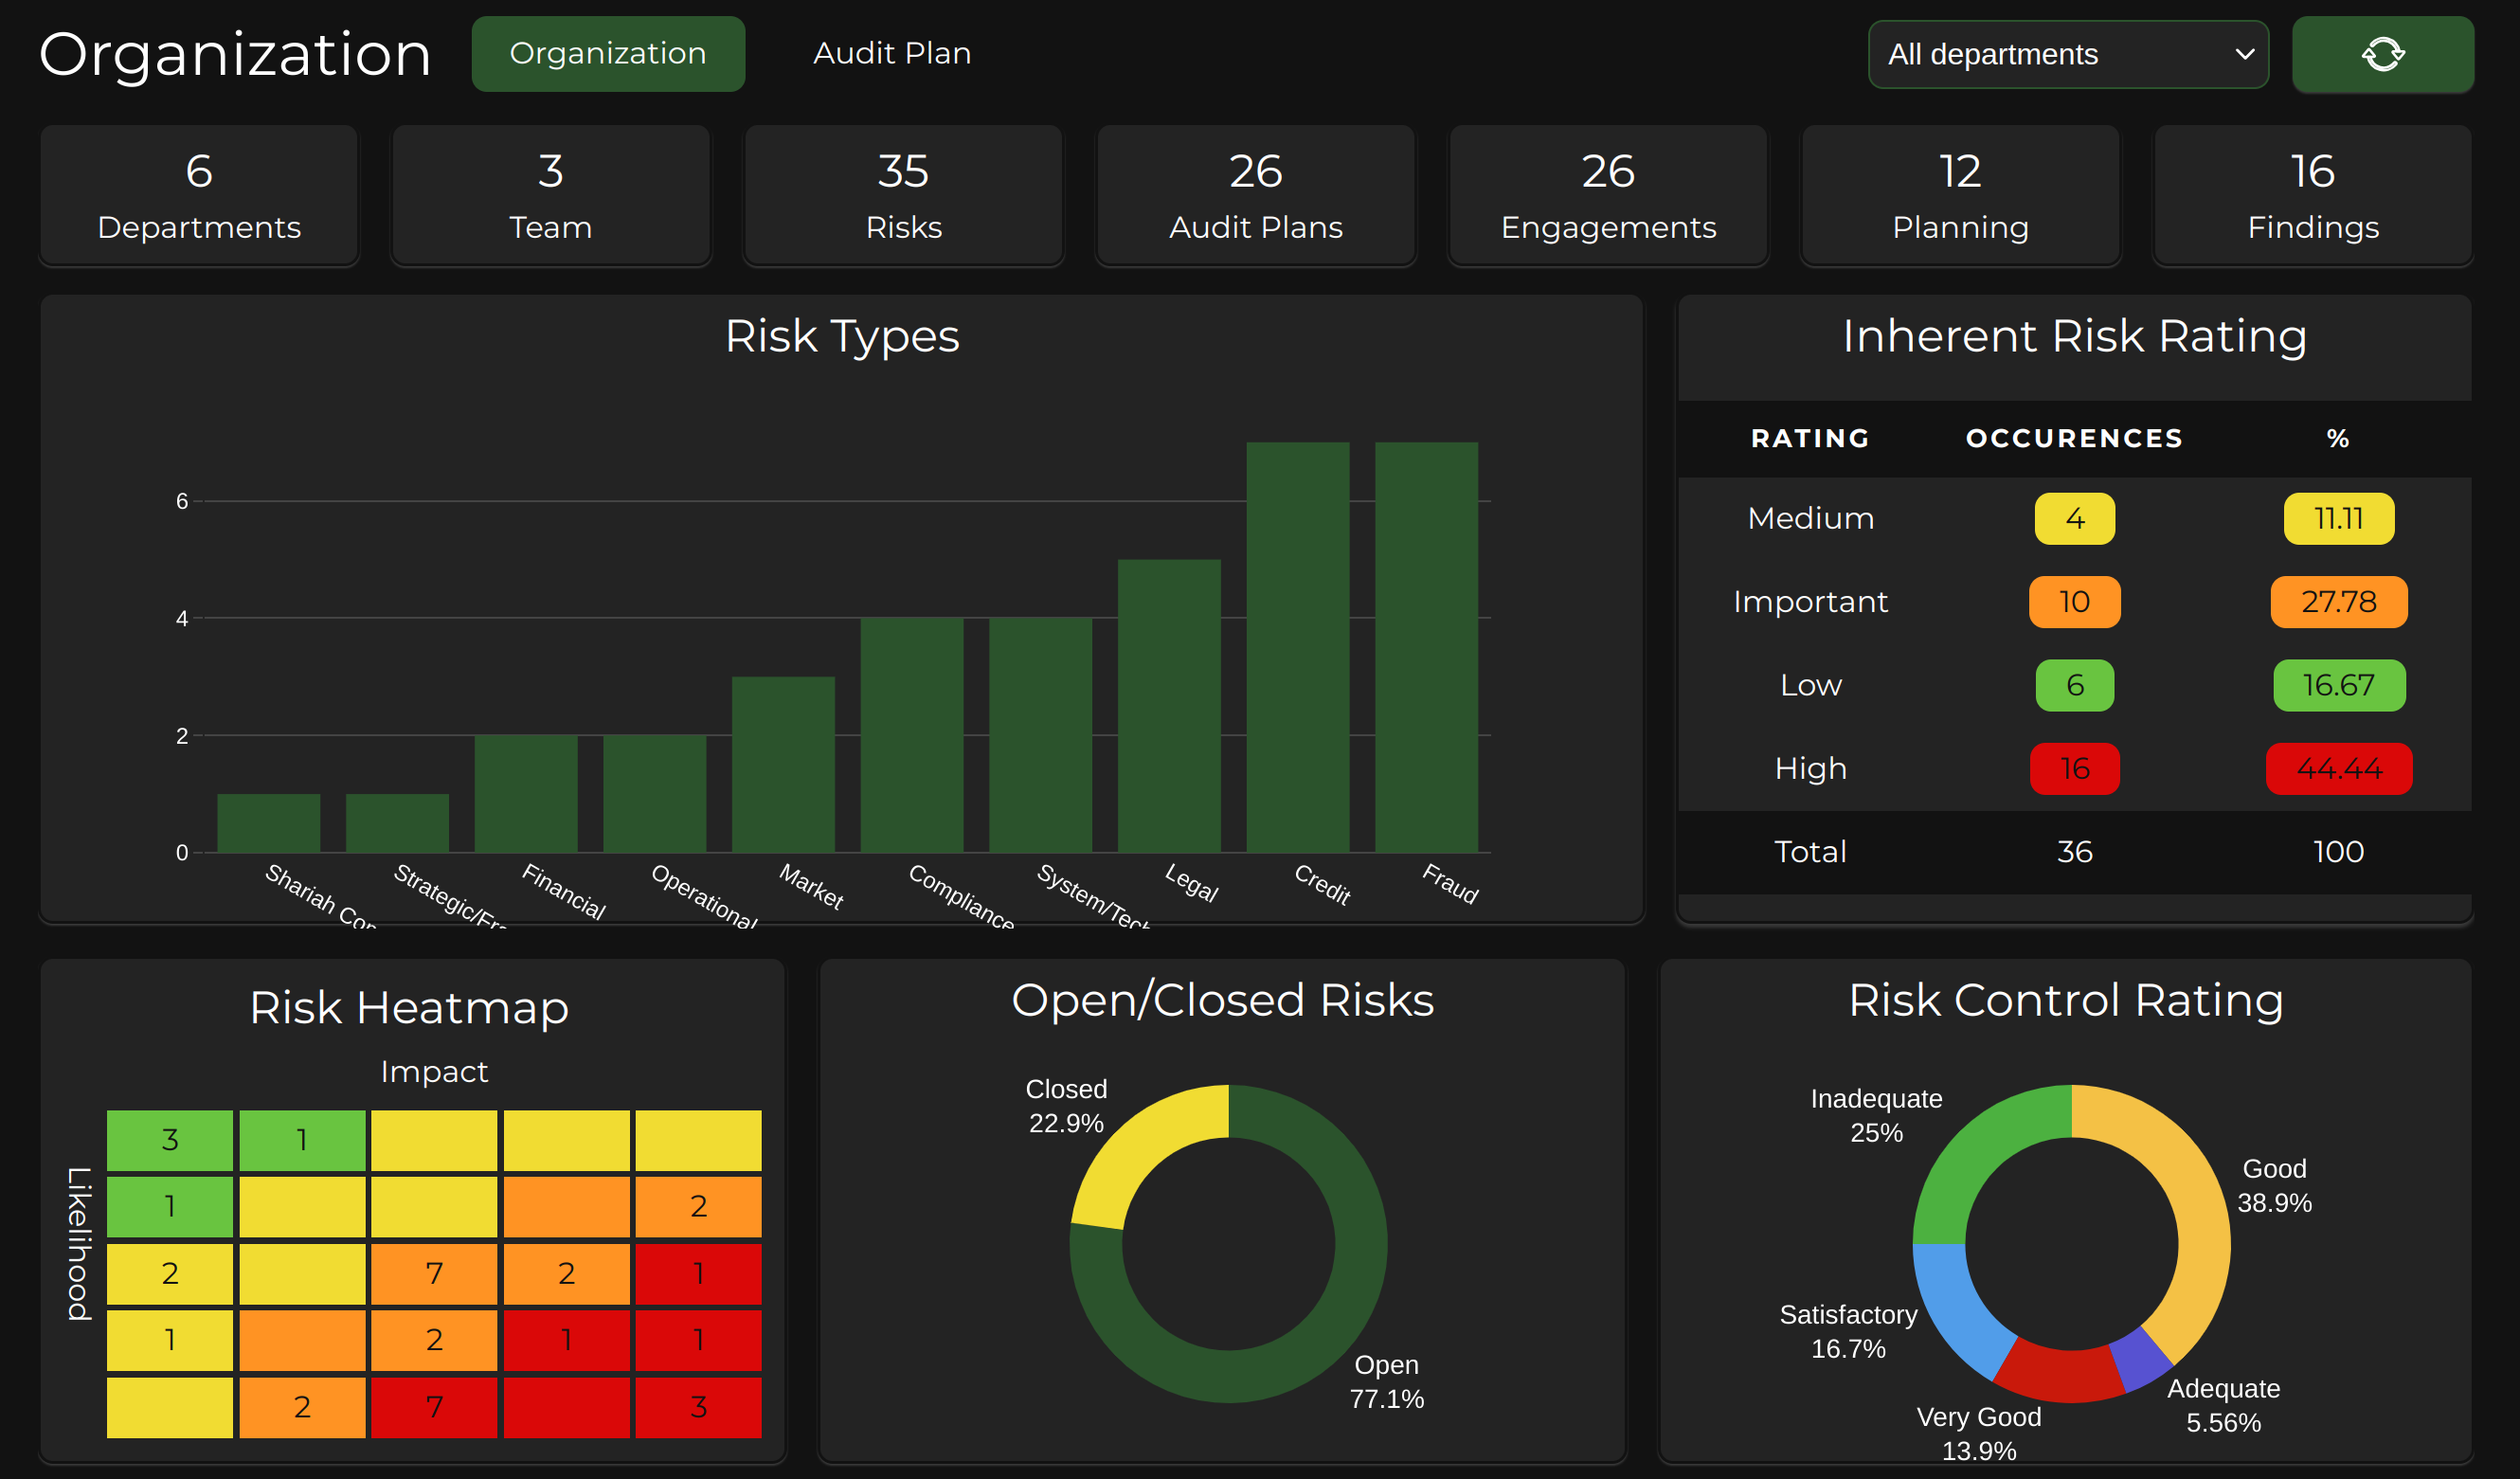Click the Planning summary card
This screenshot has width=2520, height=1479.
point(1960,196)
